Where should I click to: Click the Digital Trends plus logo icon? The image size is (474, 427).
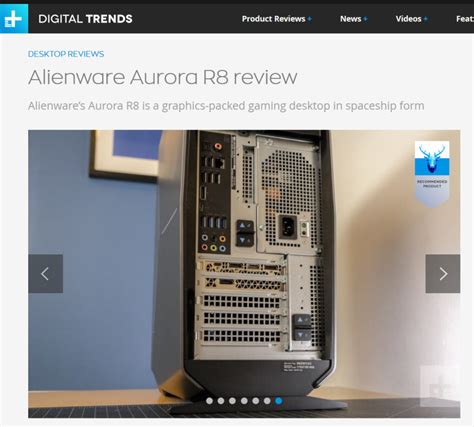click(14, 19)
